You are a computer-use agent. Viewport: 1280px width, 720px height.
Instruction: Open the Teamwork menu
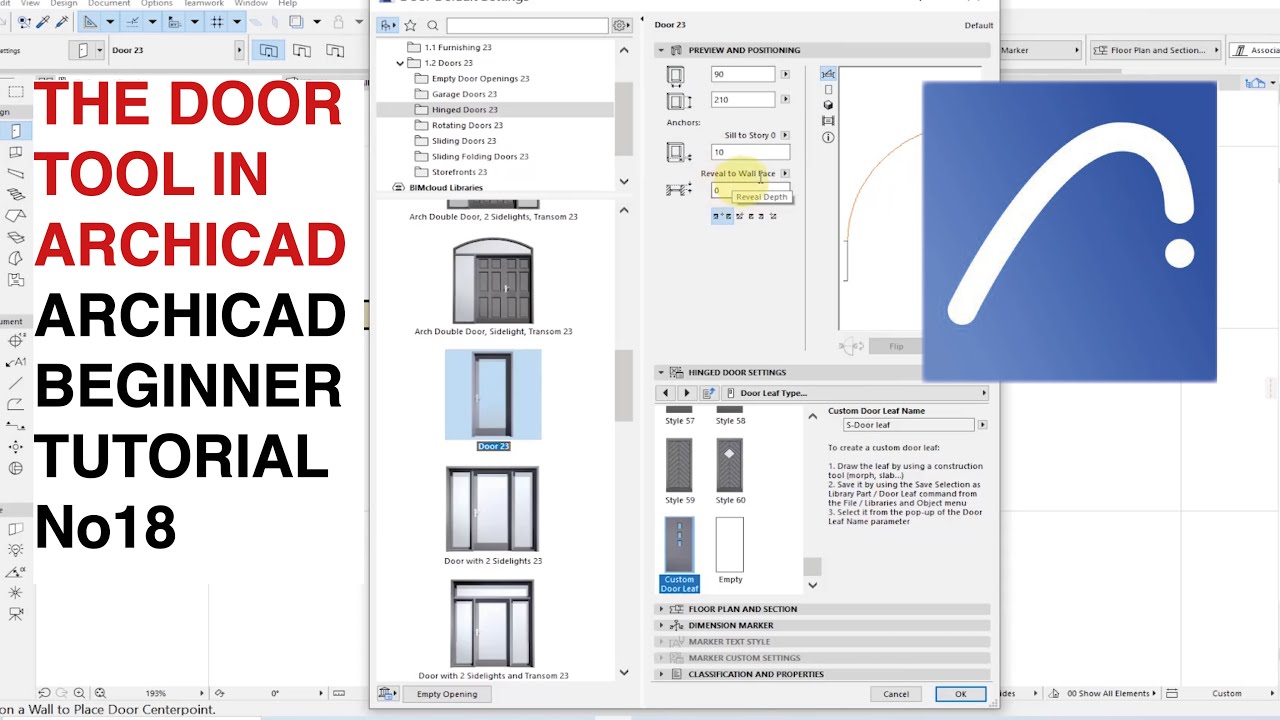[x=204, y=4]
